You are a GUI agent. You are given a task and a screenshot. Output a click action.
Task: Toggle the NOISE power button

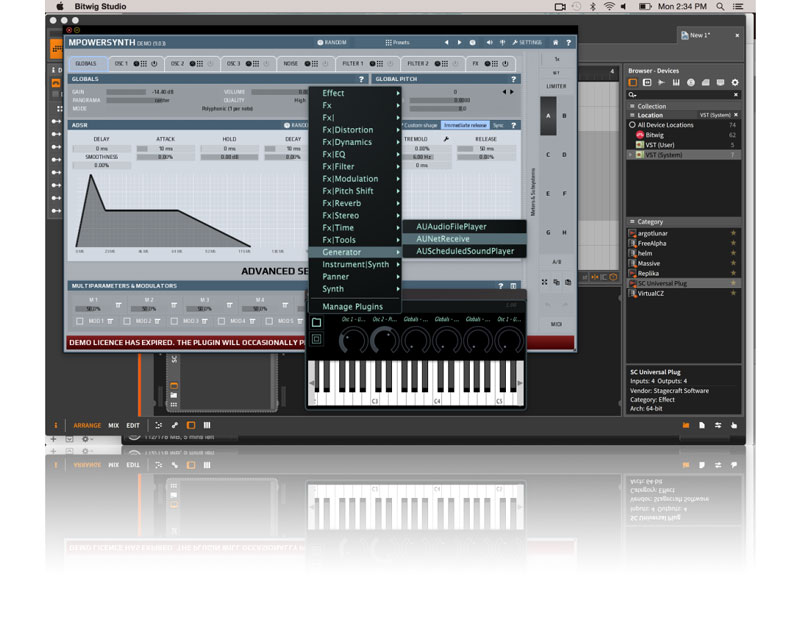click(x=325, y=64)
